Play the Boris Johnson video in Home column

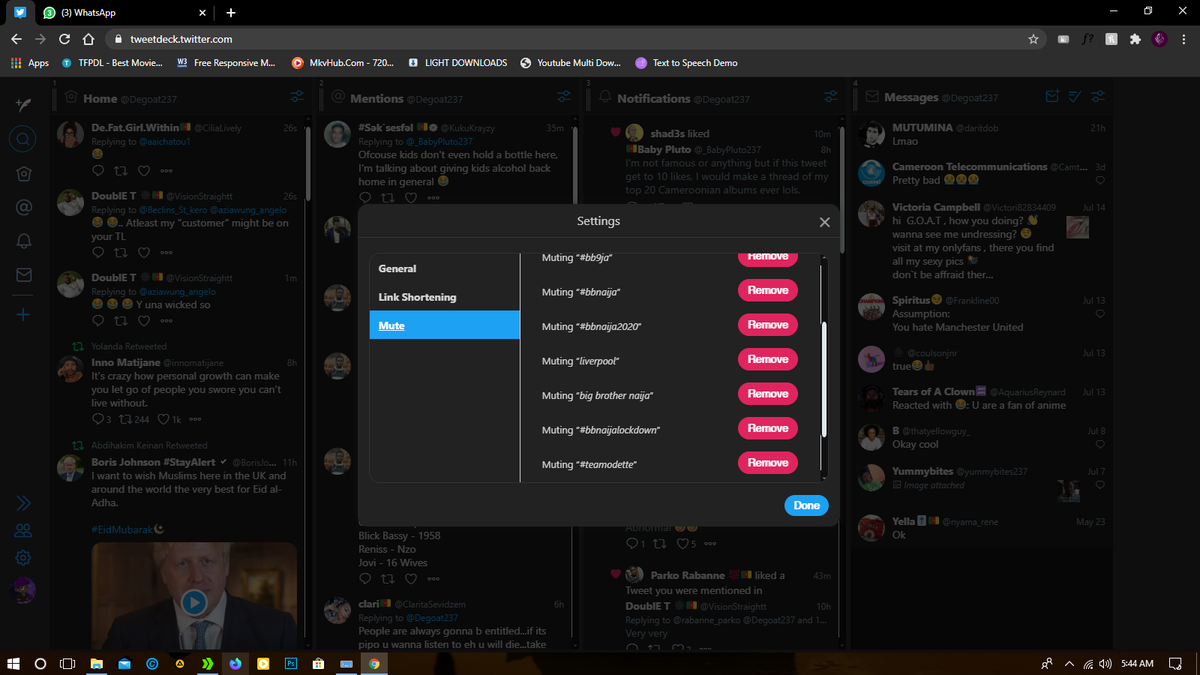pyautogui.click(x=194, y=602)
